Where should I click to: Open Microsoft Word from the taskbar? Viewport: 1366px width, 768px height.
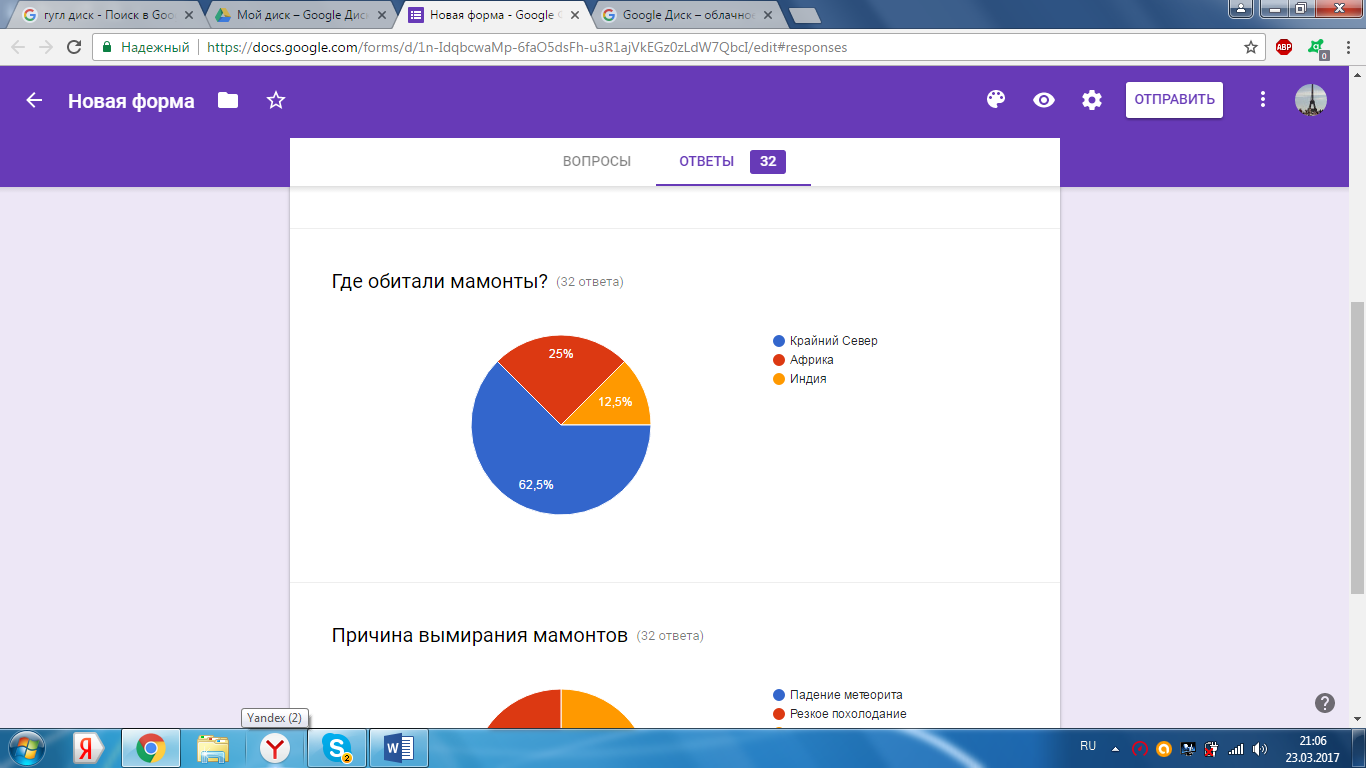398,747
